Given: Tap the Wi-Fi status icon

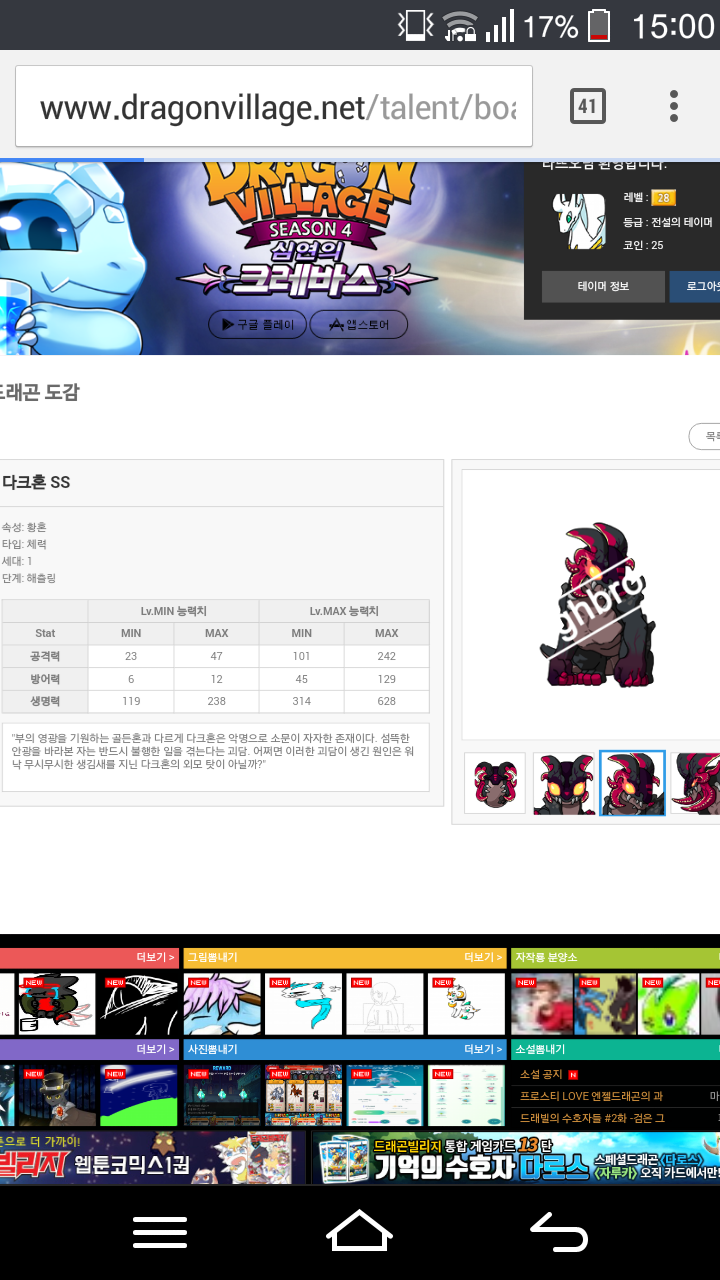Looking at the screenshot, I should [460, 25].
